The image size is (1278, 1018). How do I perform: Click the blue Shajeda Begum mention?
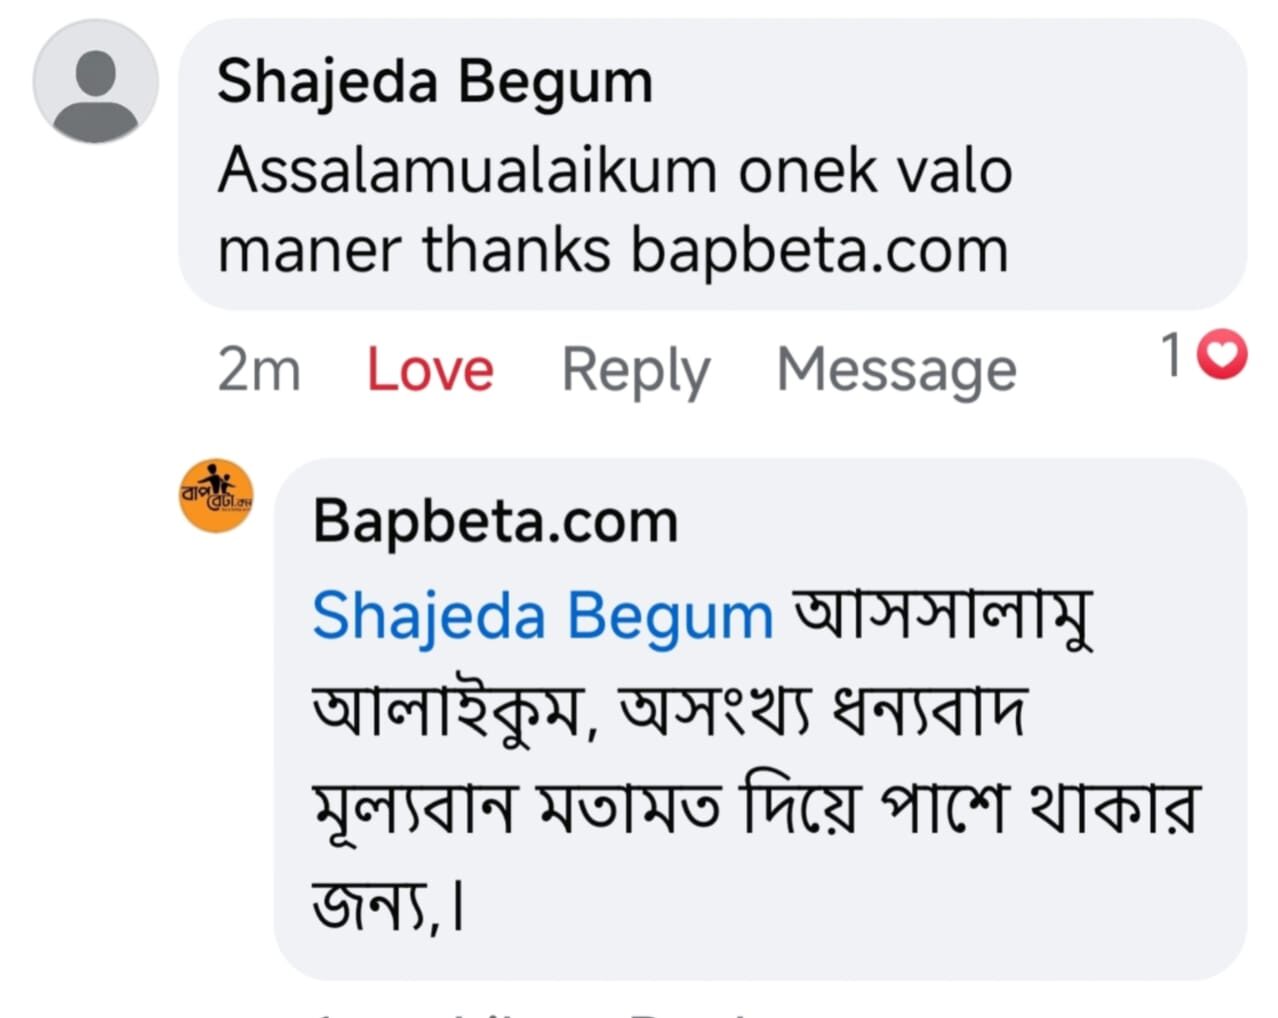[542, 615]
